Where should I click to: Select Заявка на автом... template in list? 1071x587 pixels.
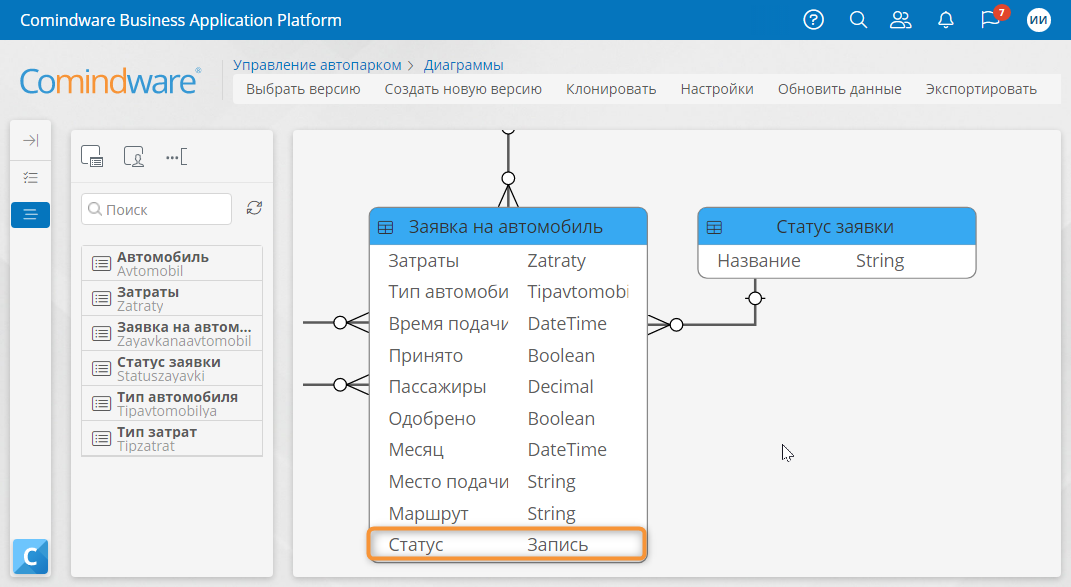[x=172, y=333]
